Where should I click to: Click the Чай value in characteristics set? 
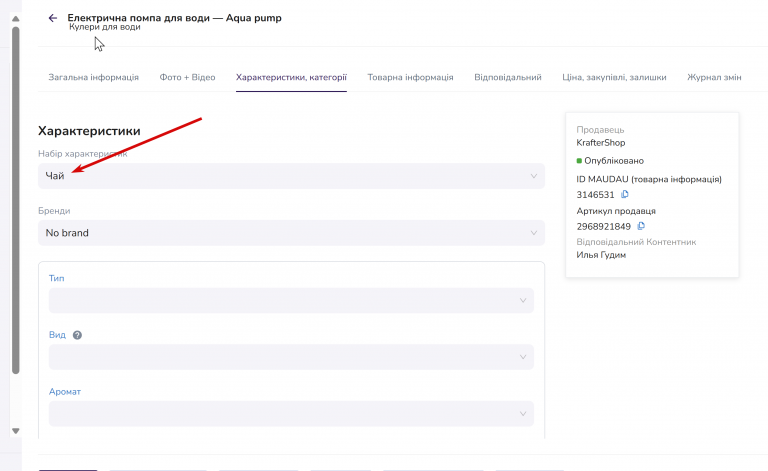coord(55,176)
